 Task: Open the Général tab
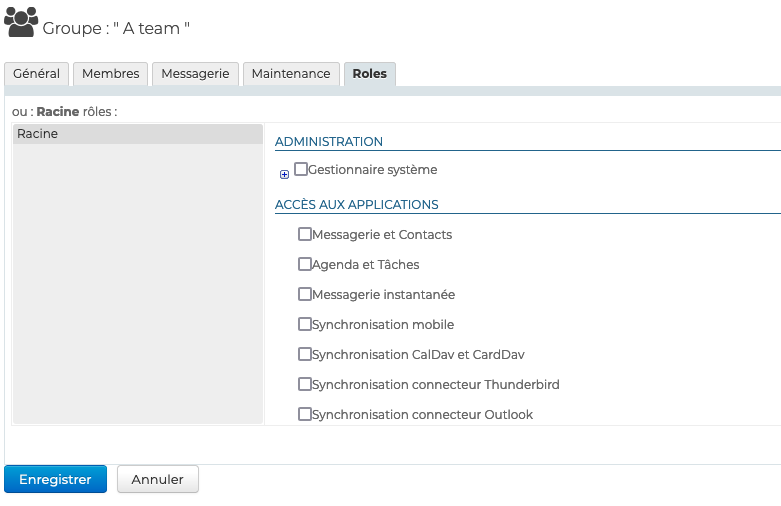click(x=36, y=74)
